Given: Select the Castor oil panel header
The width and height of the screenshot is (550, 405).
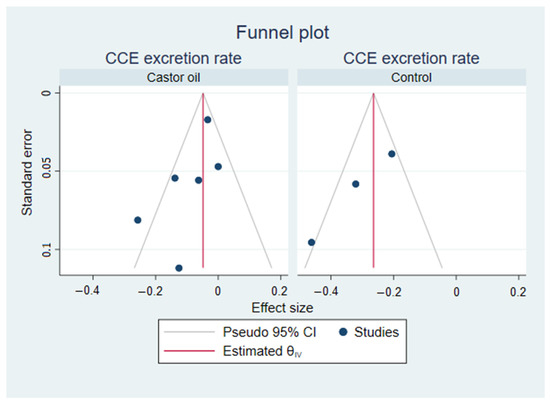Looking at the screenshot, I should 174,77.
